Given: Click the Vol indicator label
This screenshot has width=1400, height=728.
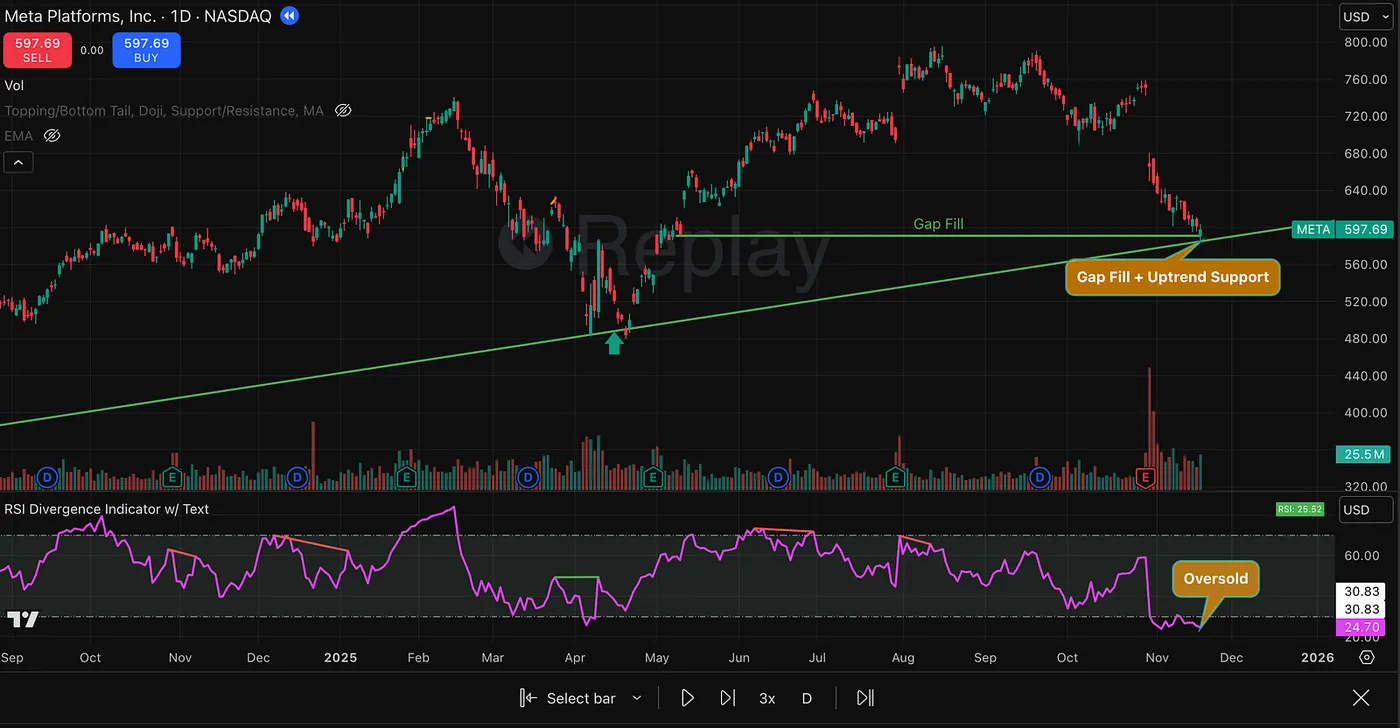Looking at the screenshot, I should pos(14,86).
